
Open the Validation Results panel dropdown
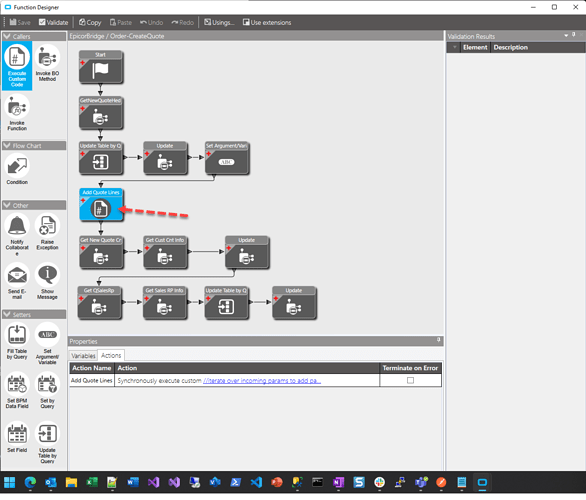pos(566,35)
